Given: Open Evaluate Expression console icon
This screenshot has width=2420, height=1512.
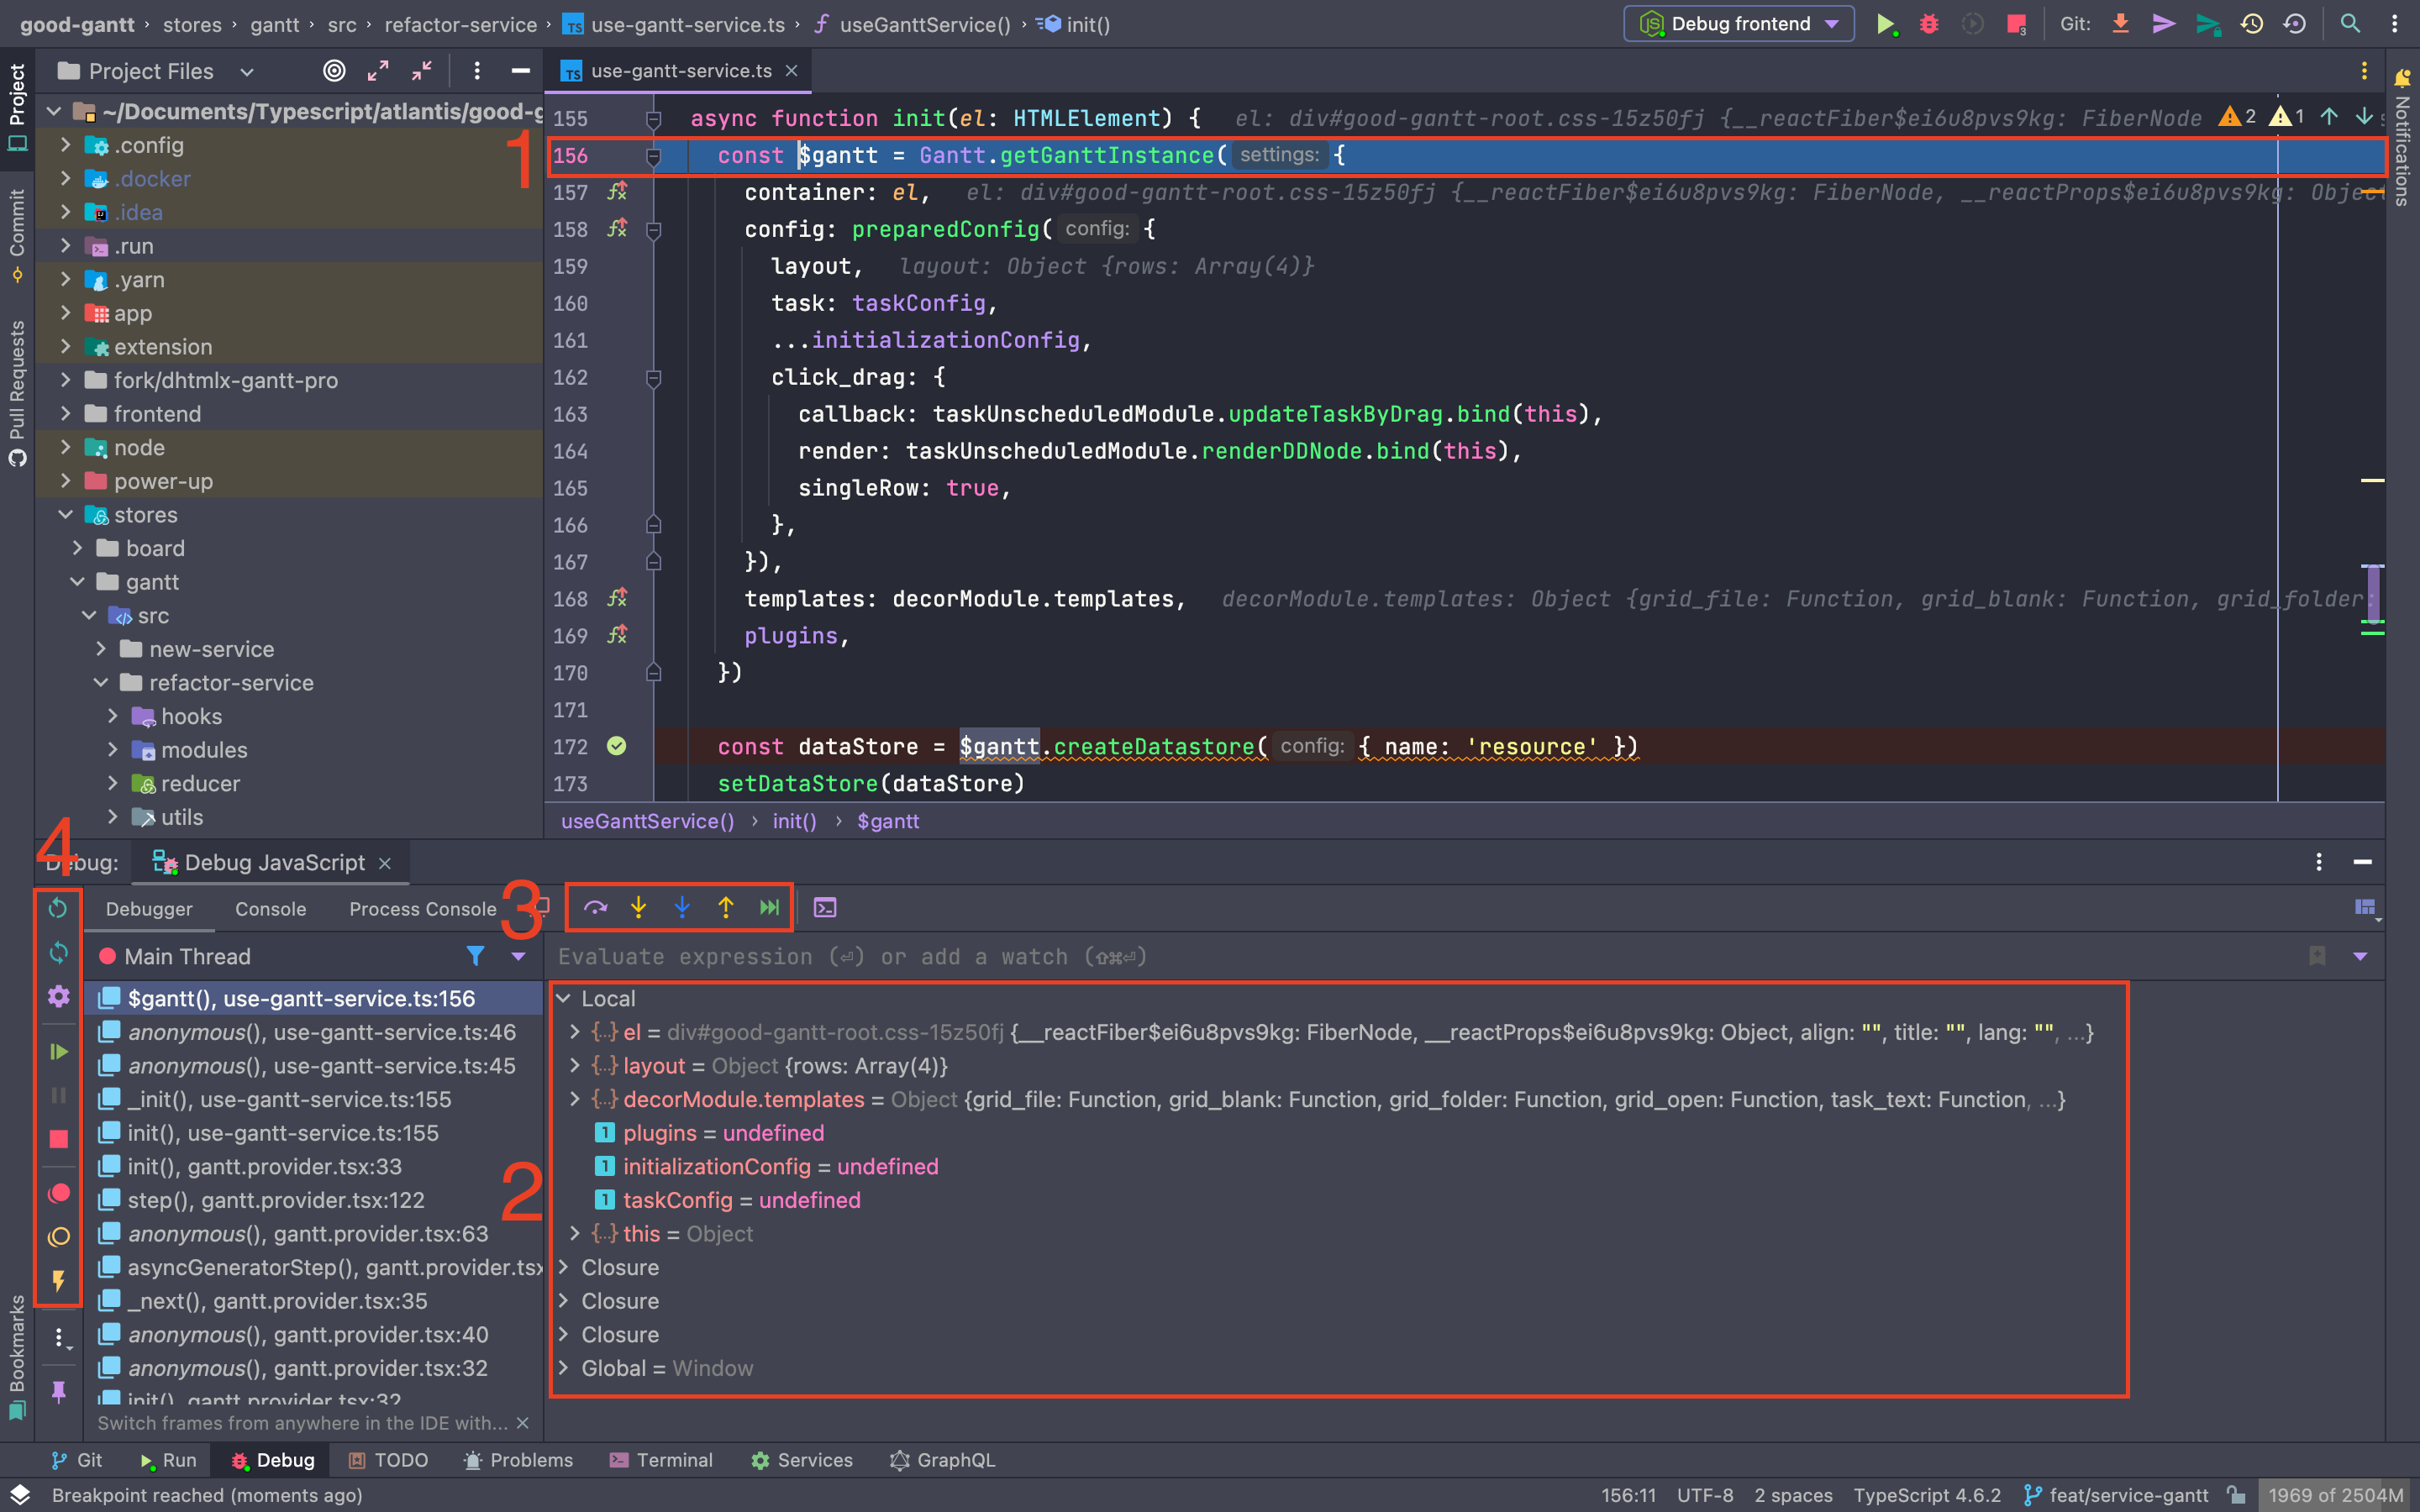Looking at the screenshot, I should [x=825, y=907].
